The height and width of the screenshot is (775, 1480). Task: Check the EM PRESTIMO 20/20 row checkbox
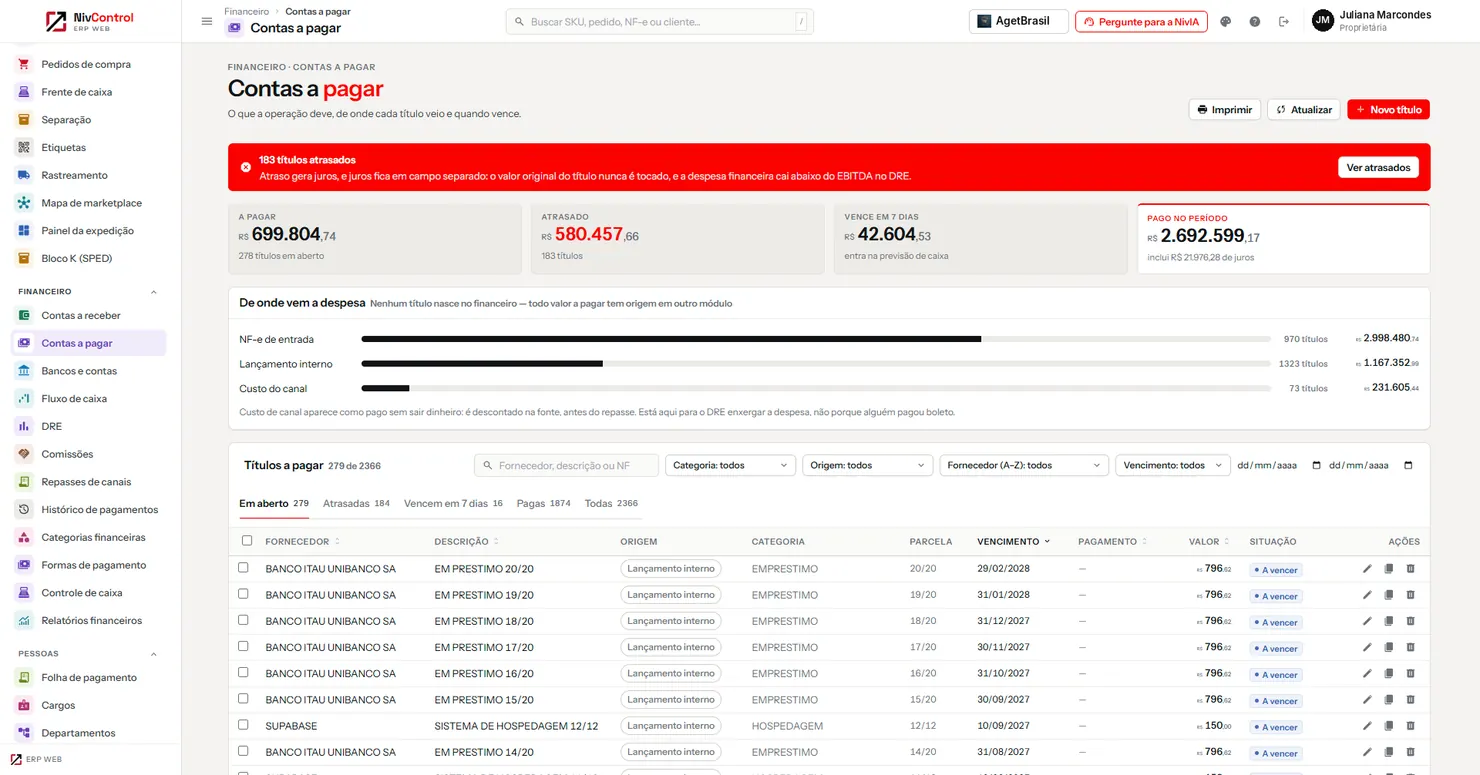tap(243, 568)
